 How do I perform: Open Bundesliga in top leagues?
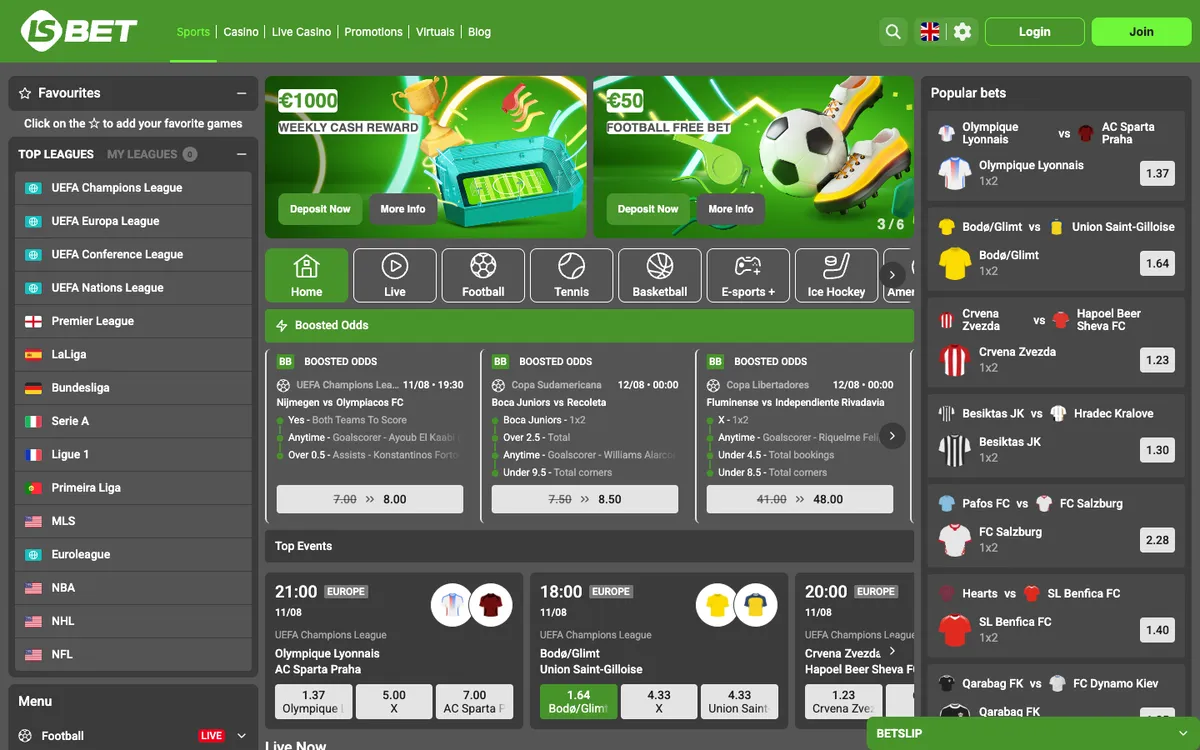(133, 387)
